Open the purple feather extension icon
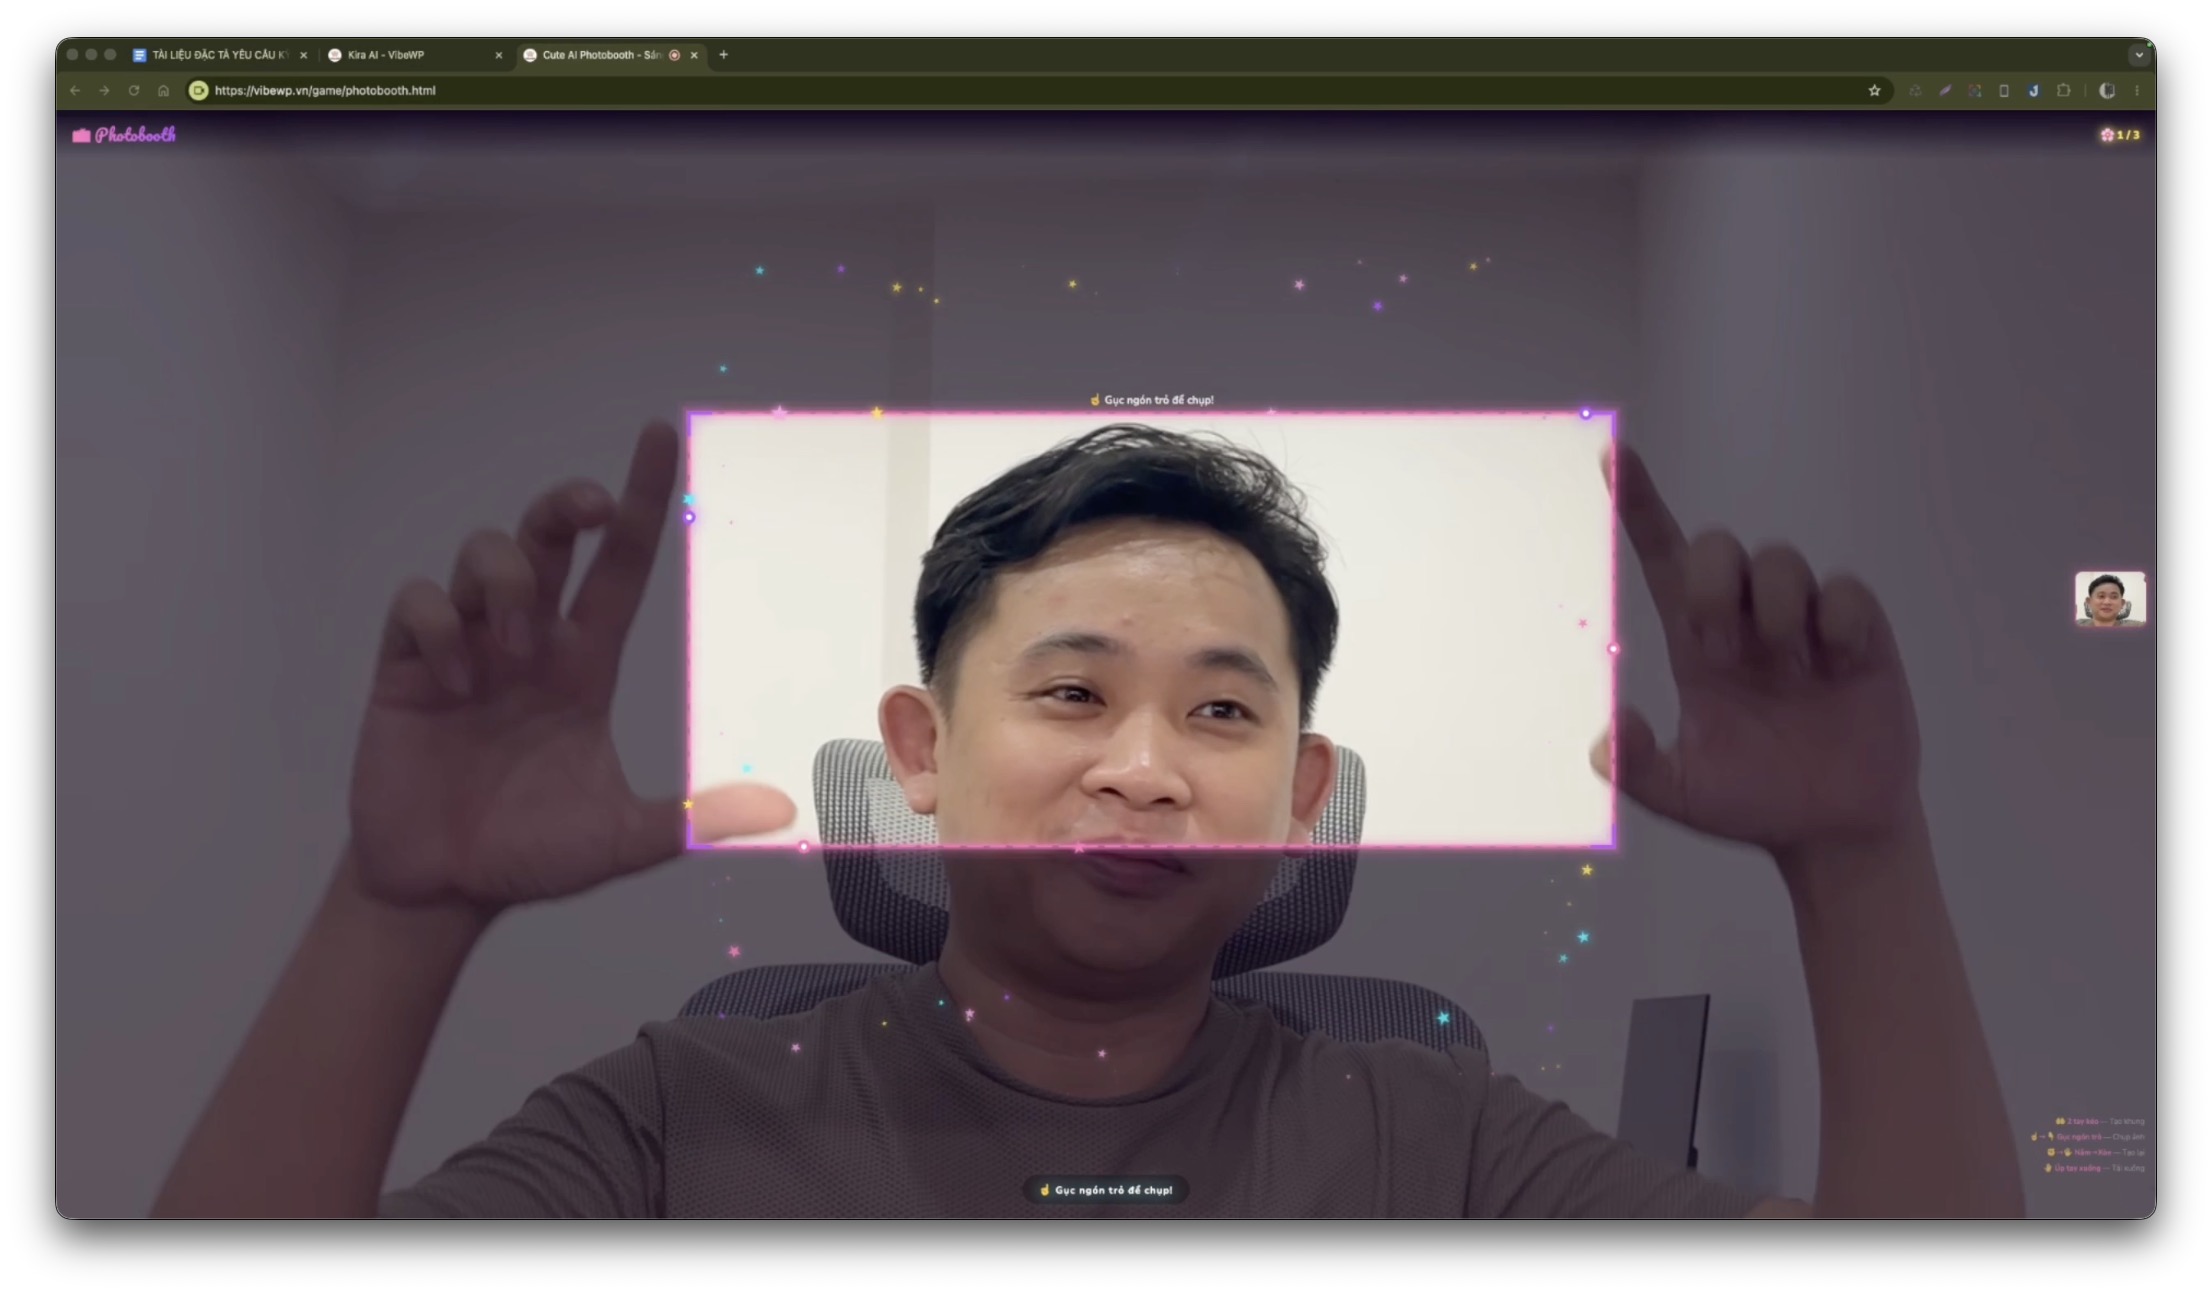The height and width of the screenshot is (1293, 2212). pos(1945,90)
